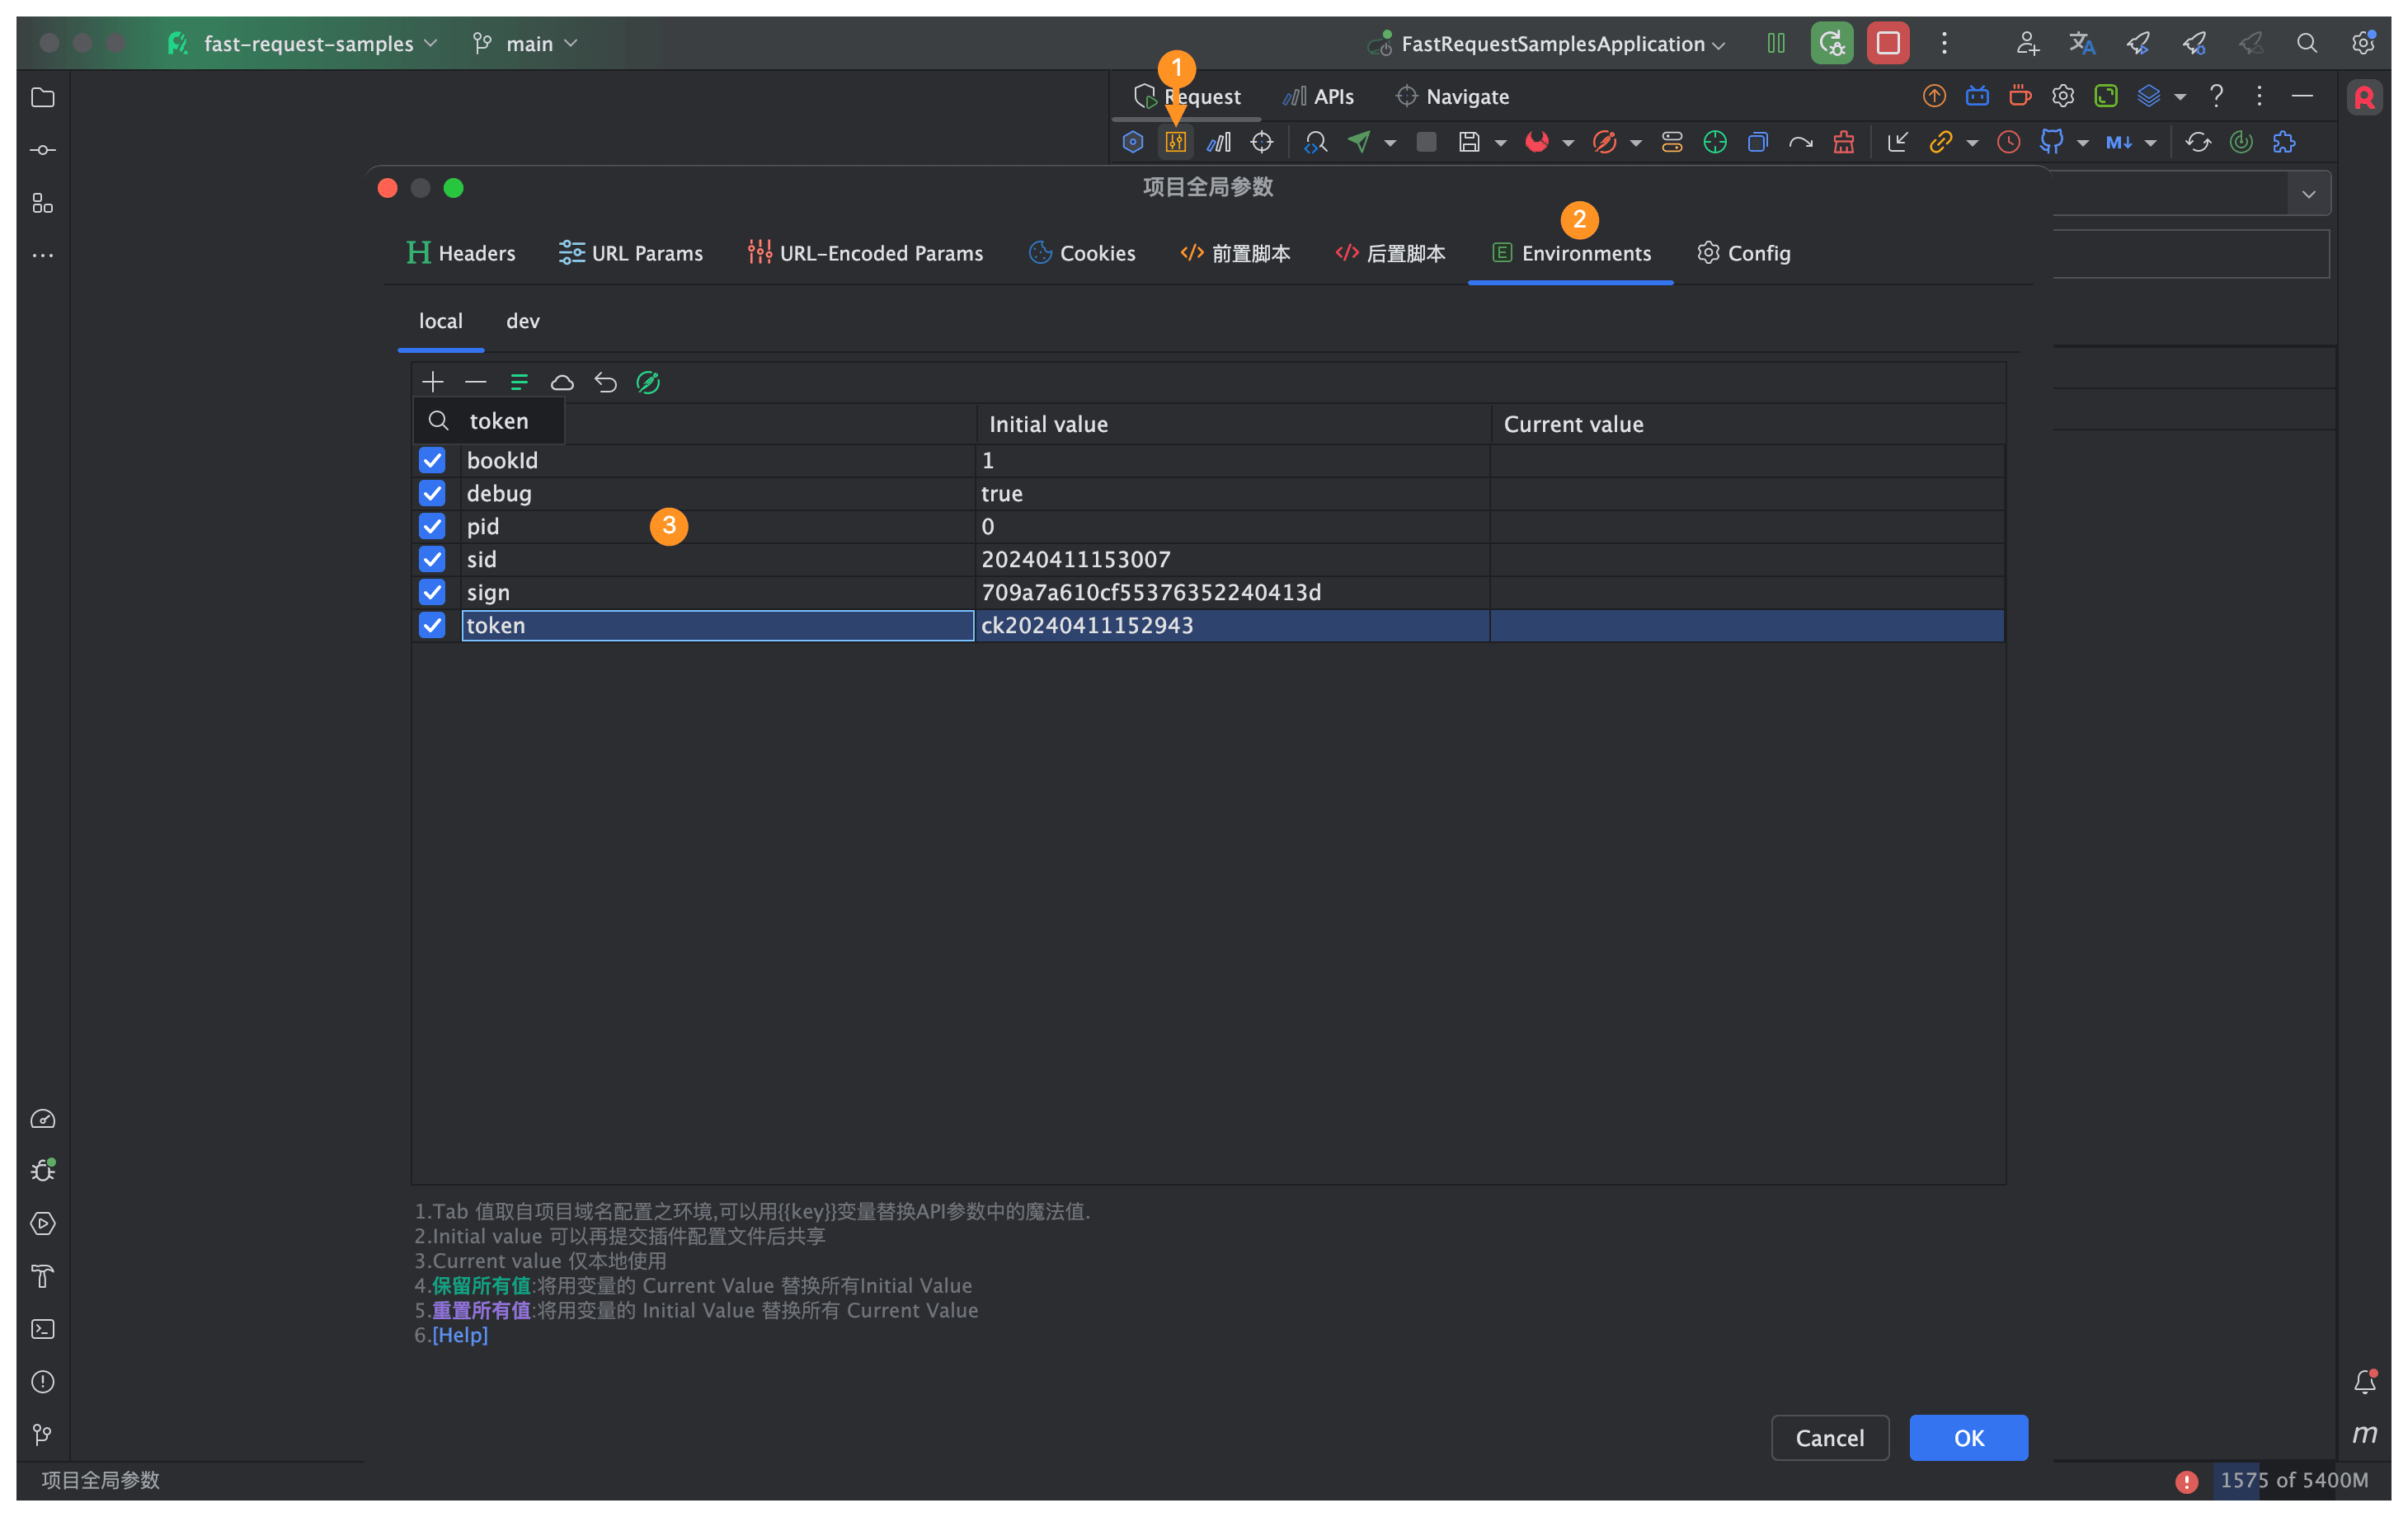2408x1517 pixels.
Task: Open project global parameters toolbar icon
Action: [1175, 142]
